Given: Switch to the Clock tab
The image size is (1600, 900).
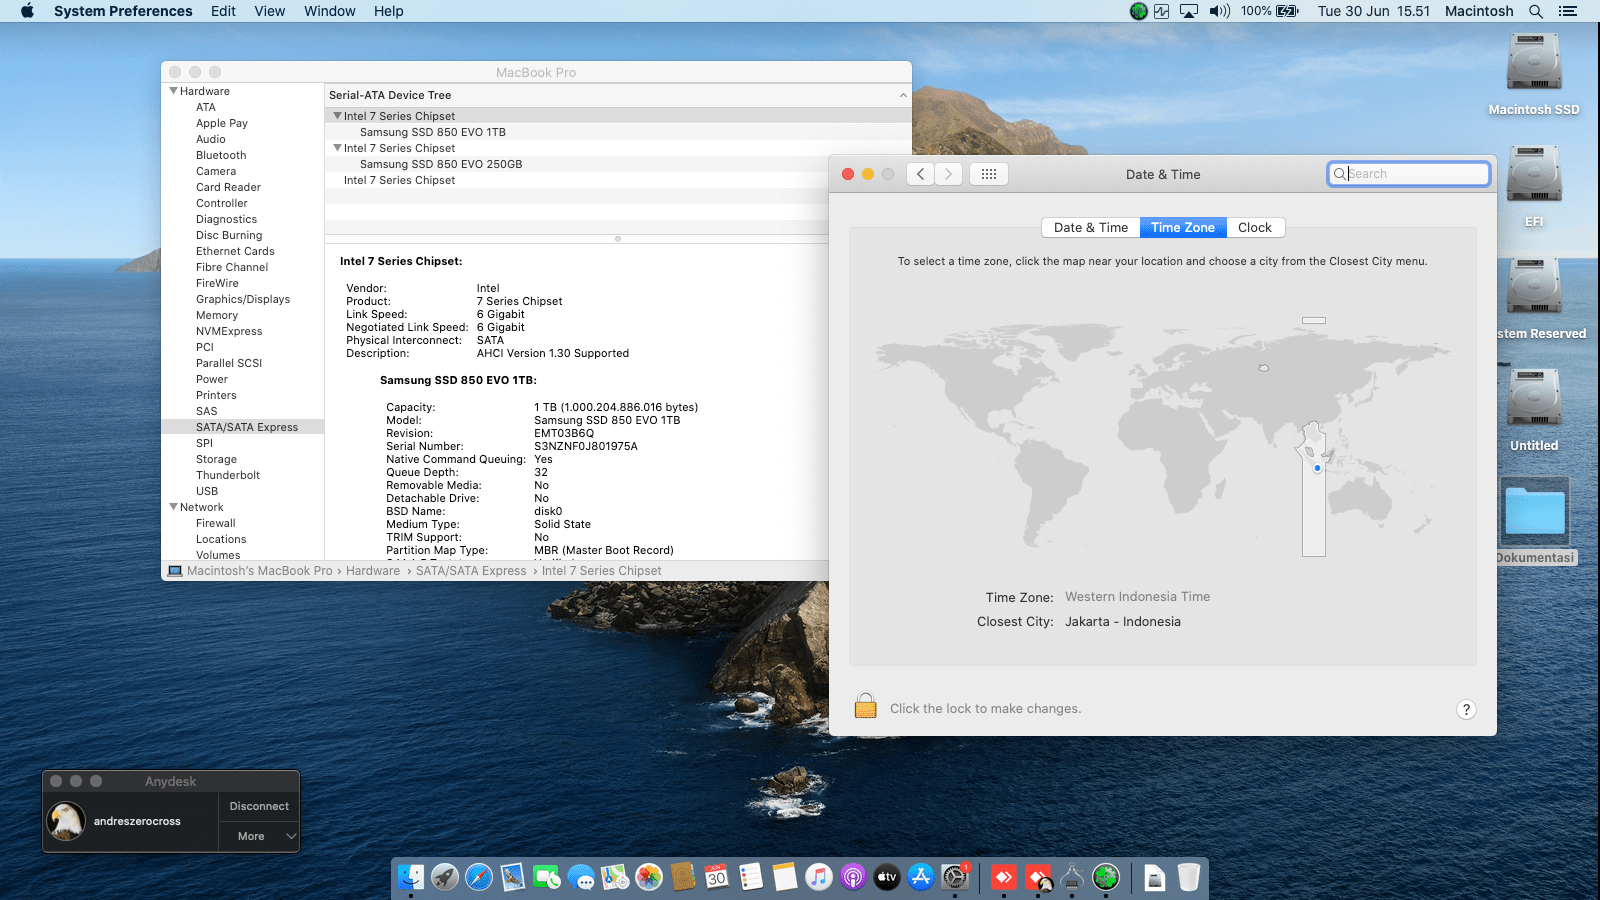Looking at the screenshot, I should pos(1254,227).
